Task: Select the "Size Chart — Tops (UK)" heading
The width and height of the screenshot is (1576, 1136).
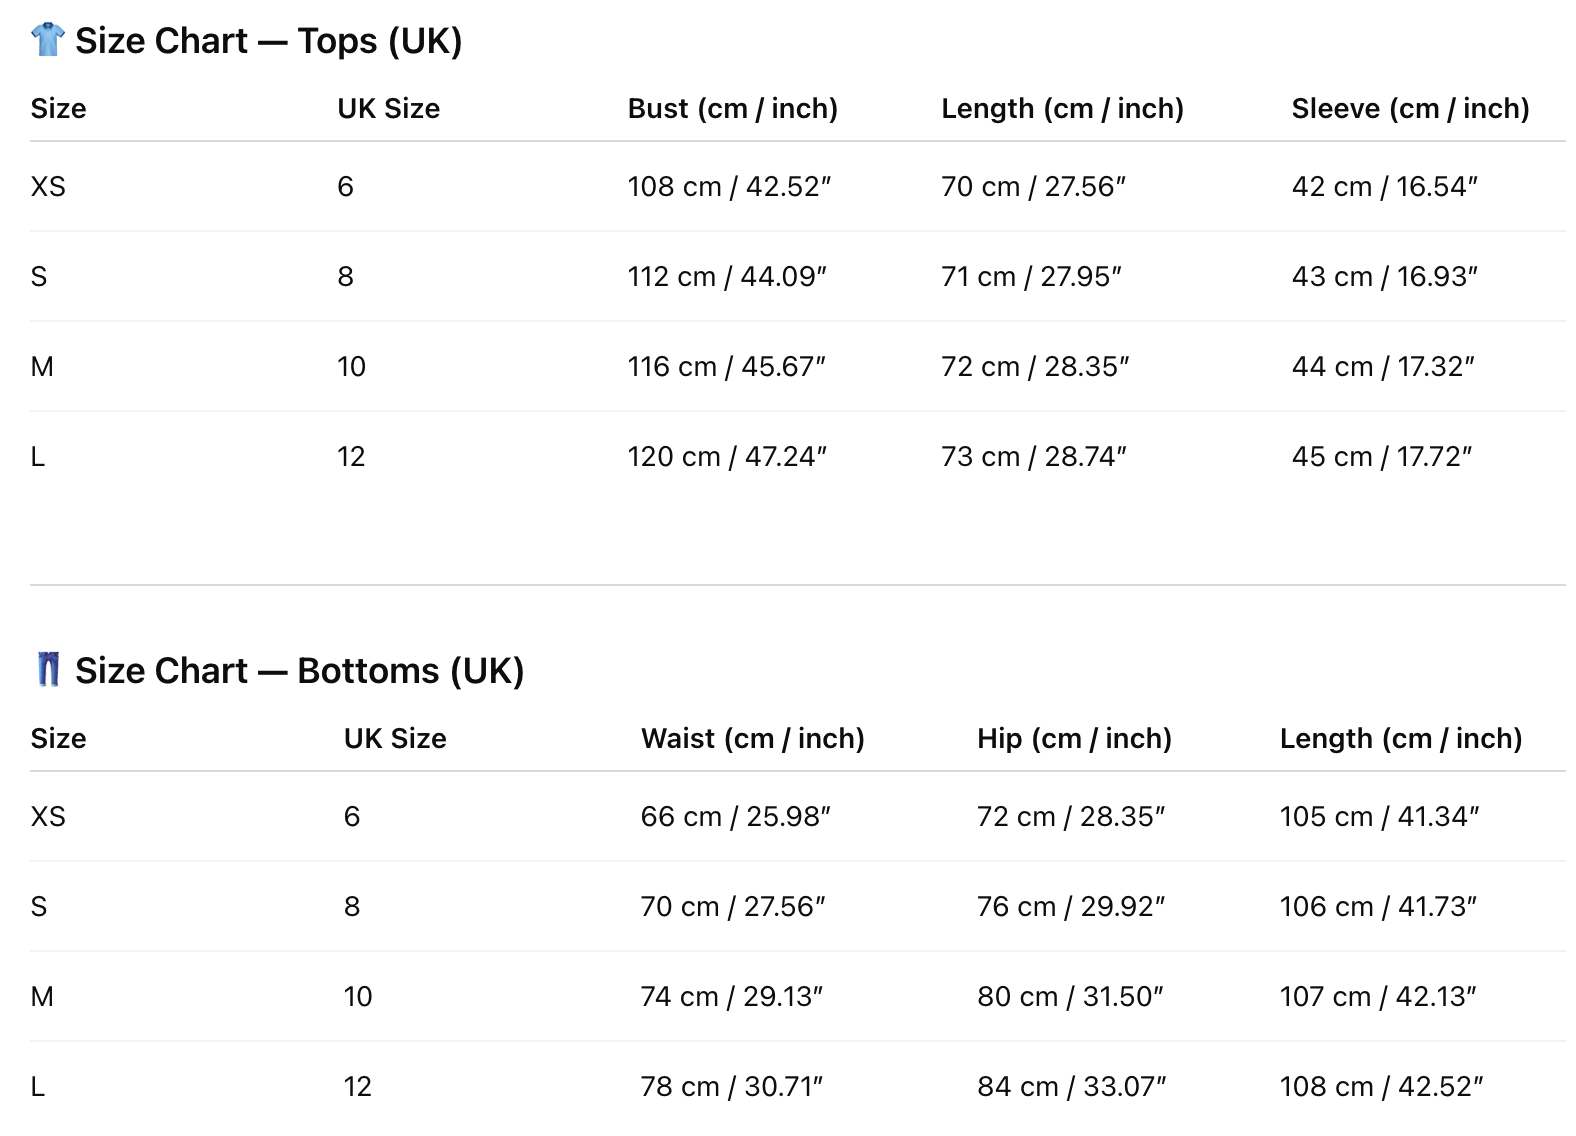Action: click(268, 41)
